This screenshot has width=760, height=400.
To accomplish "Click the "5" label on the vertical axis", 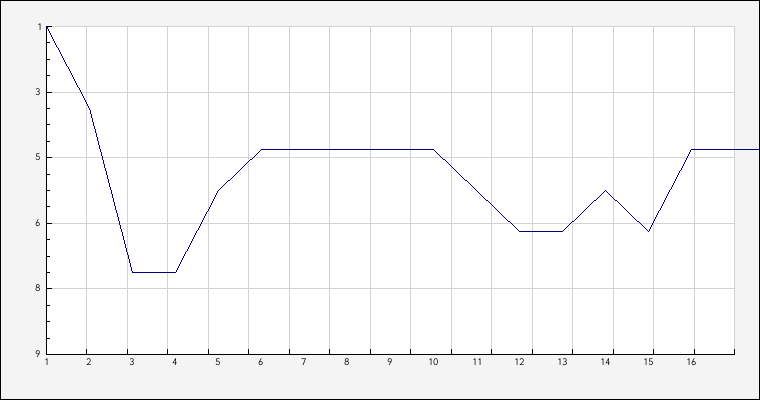I will pyautogui.click(x=38, y=158).
